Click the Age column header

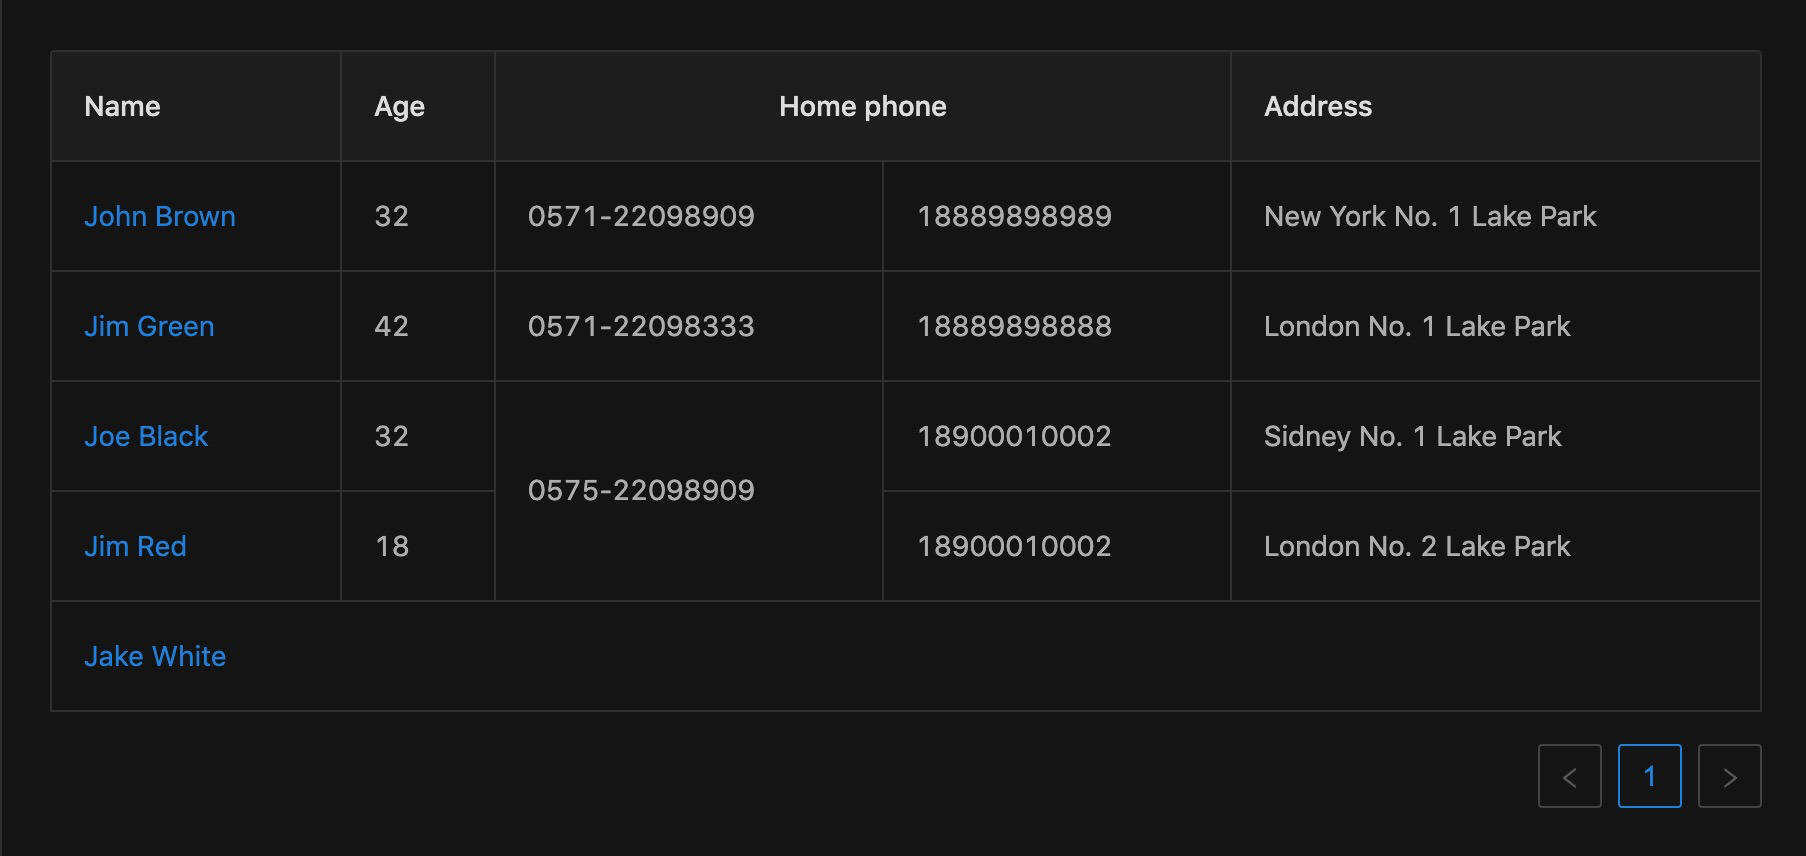(x=399, y=106)
